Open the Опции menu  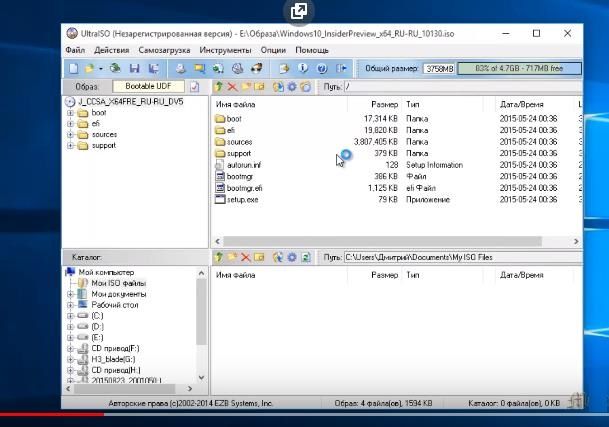point(273,50)
